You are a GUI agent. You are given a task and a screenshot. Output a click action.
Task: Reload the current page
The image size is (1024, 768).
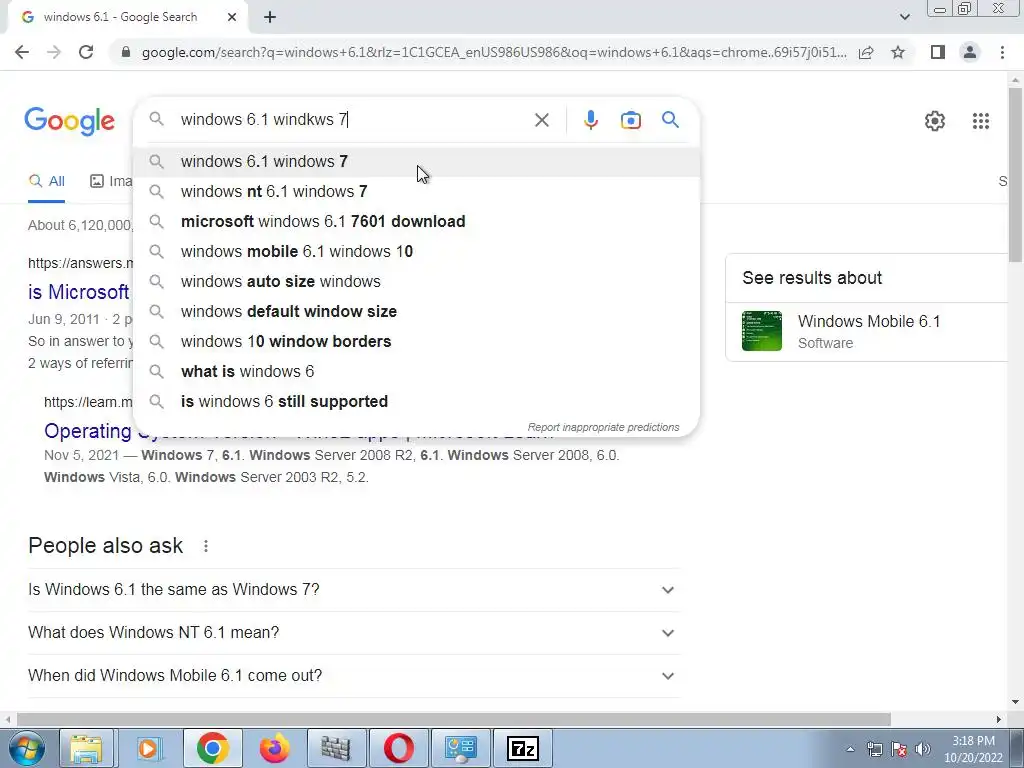[86, 52]
